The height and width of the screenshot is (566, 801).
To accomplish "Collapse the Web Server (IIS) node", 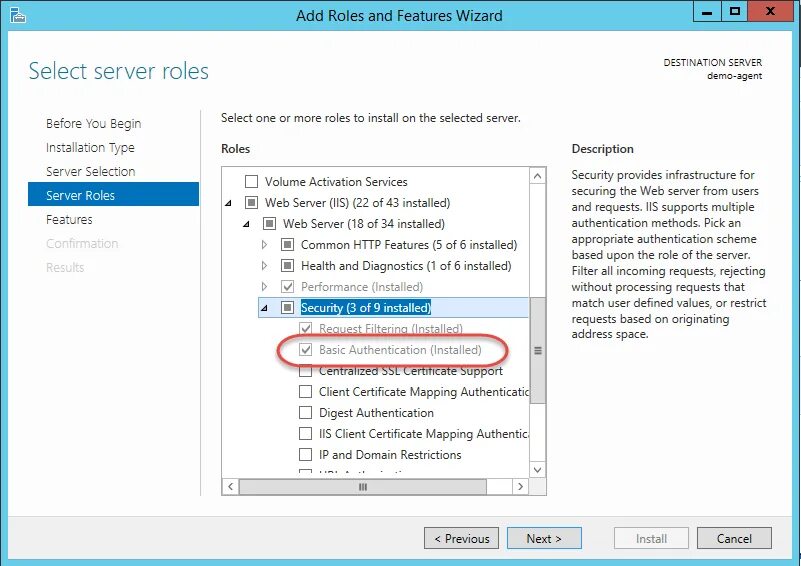I will [x=229, y=203].
